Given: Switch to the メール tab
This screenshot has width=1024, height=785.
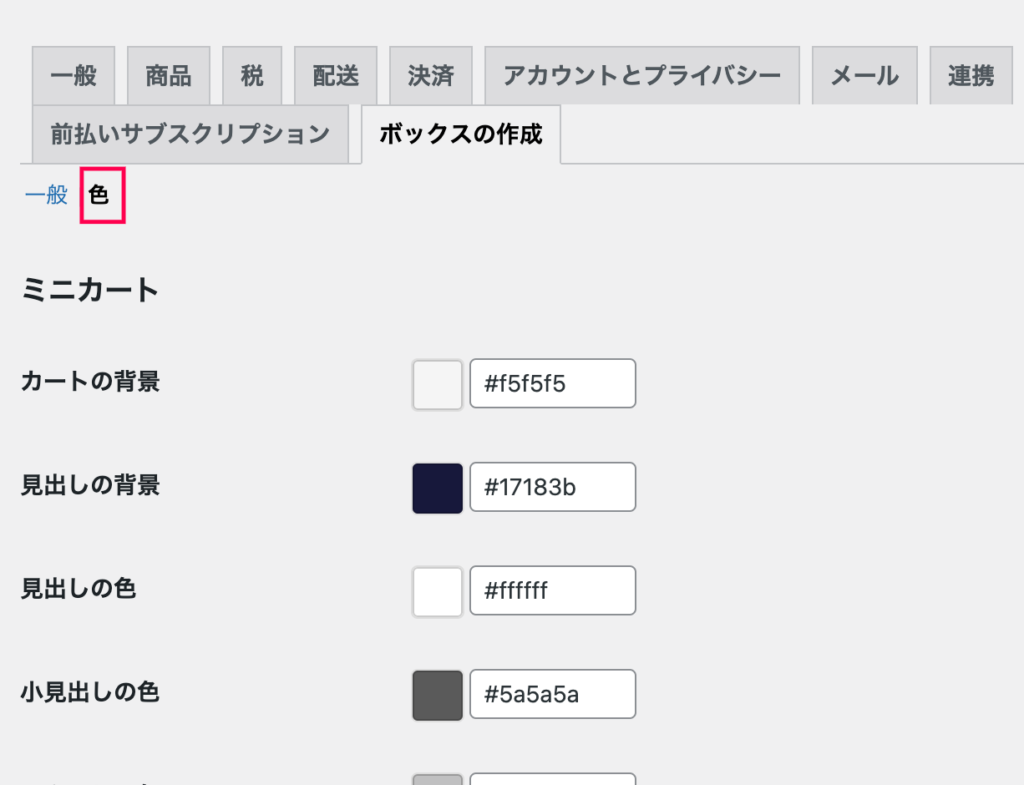Looking at the screenshot, I should [x=865, y=76].
